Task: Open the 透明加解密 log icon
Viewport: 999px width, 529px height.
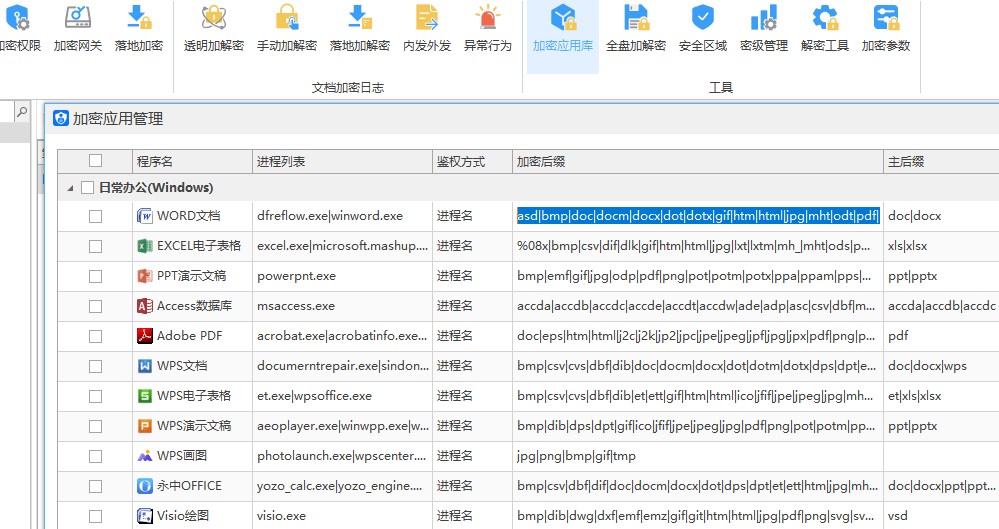Action: (214, 18)
